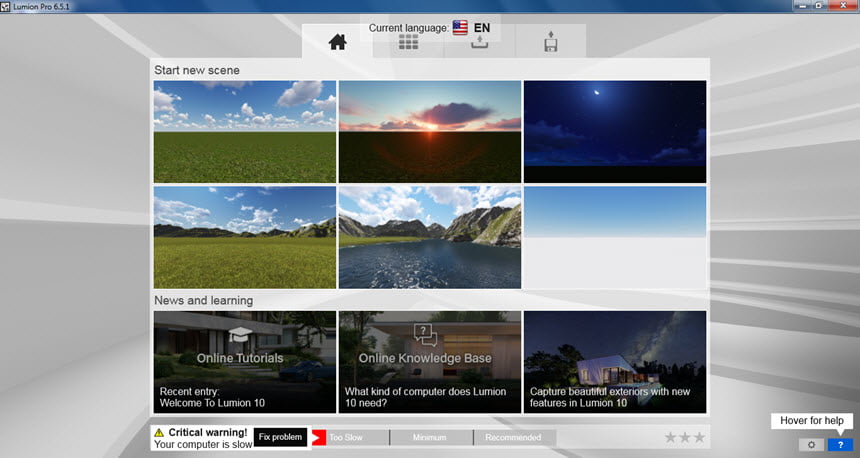Close the Lumion Pro window
Screen dimensions: 860x458
click(844, 5)
